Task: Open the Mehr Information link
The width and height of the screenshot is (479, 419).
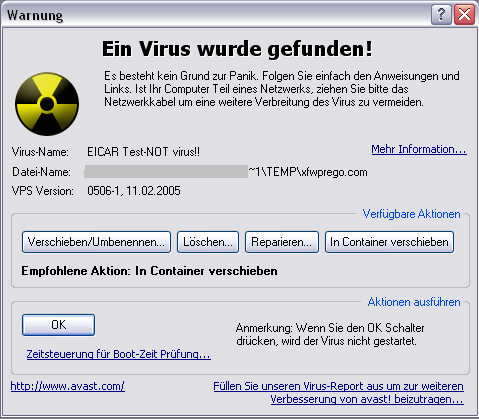Action: click(419, 149)
